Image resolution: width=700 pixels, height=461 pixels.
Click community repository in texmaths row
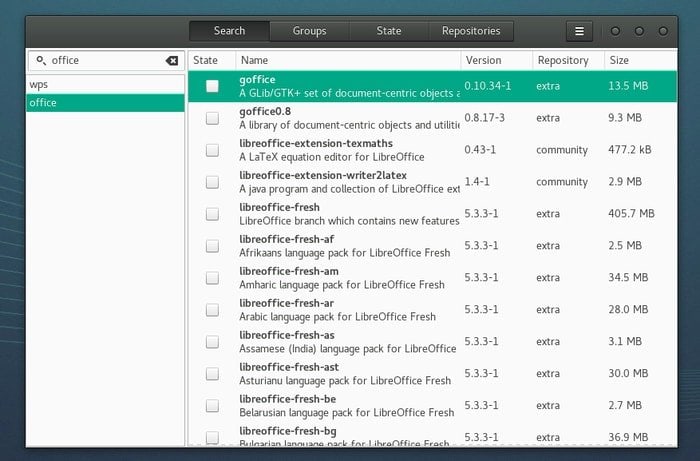pyautogui.click(x=562, y=150)
